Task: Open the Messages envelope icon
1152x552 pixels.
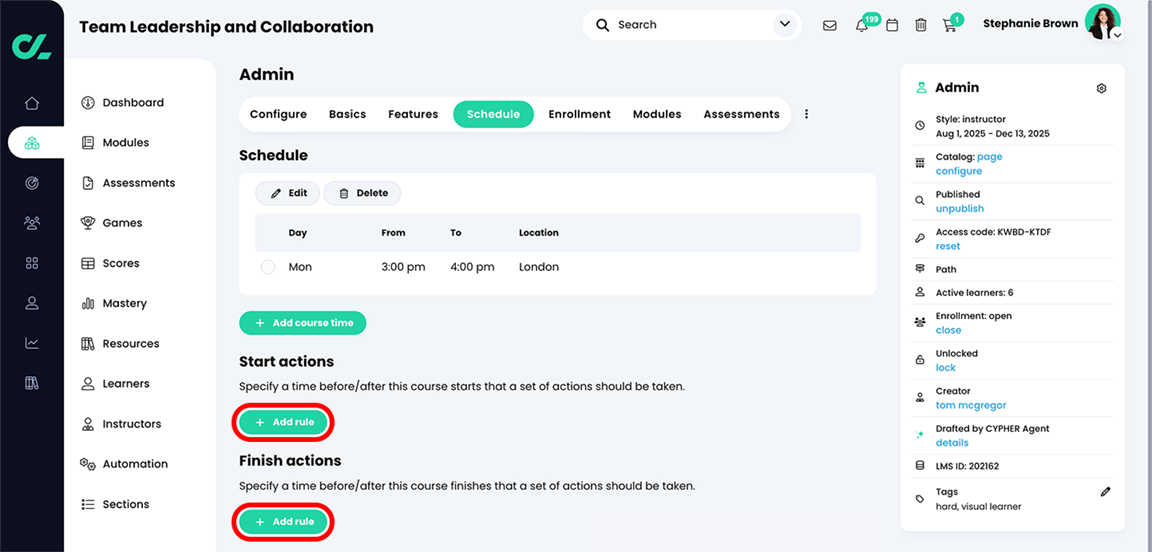Action: pyautogui.click(x=829, y=25)
